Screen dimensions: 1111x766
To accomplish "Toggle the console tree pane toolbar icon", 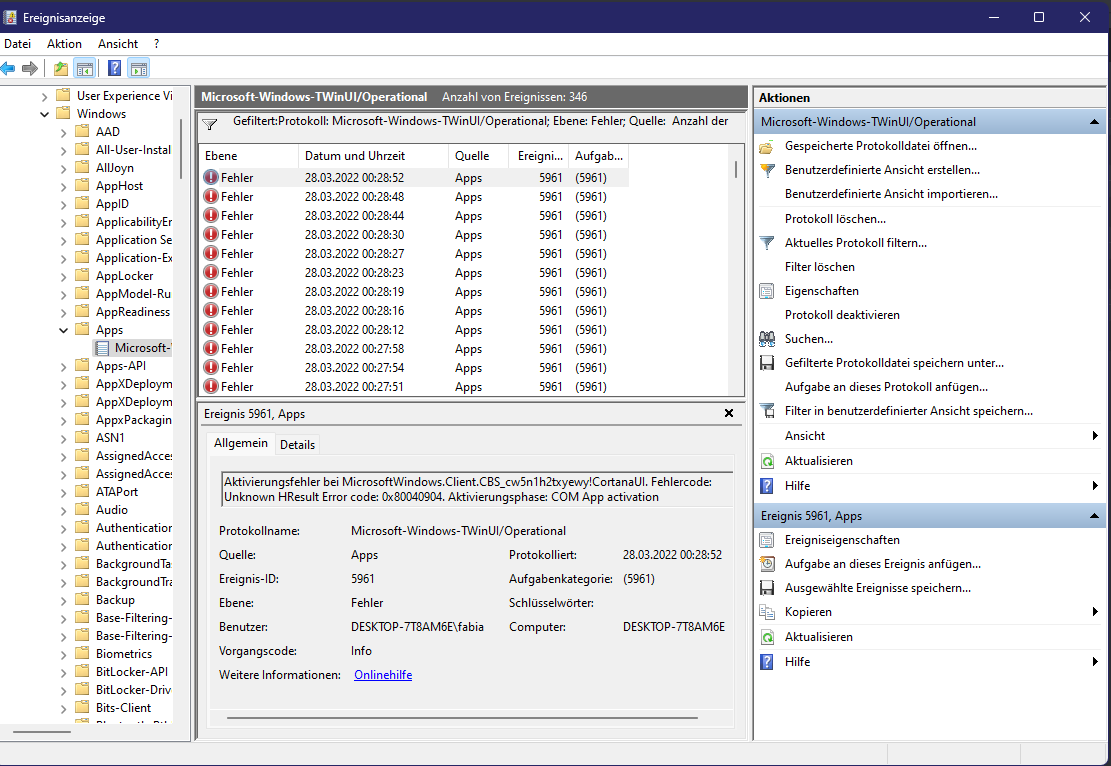I will pyautogui.click(x=85, y=69).
